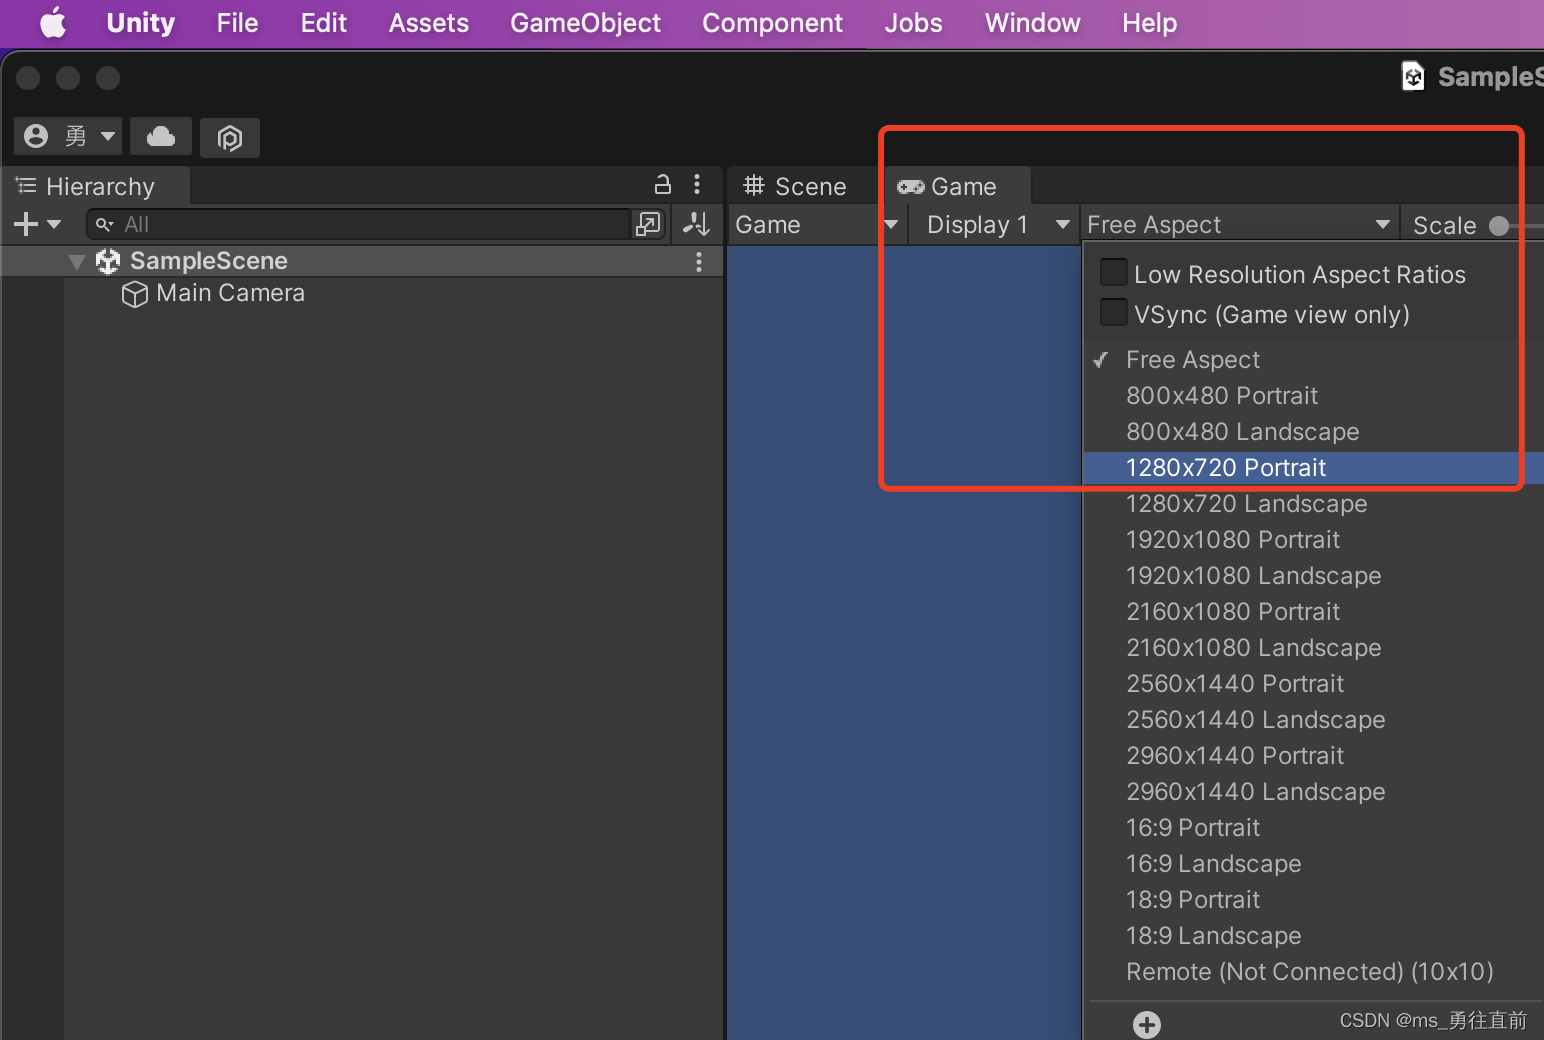Screen dimensions: 1544x1040
Task: Click the SampleScene title document icon
Action: (x=1413, y=76)
